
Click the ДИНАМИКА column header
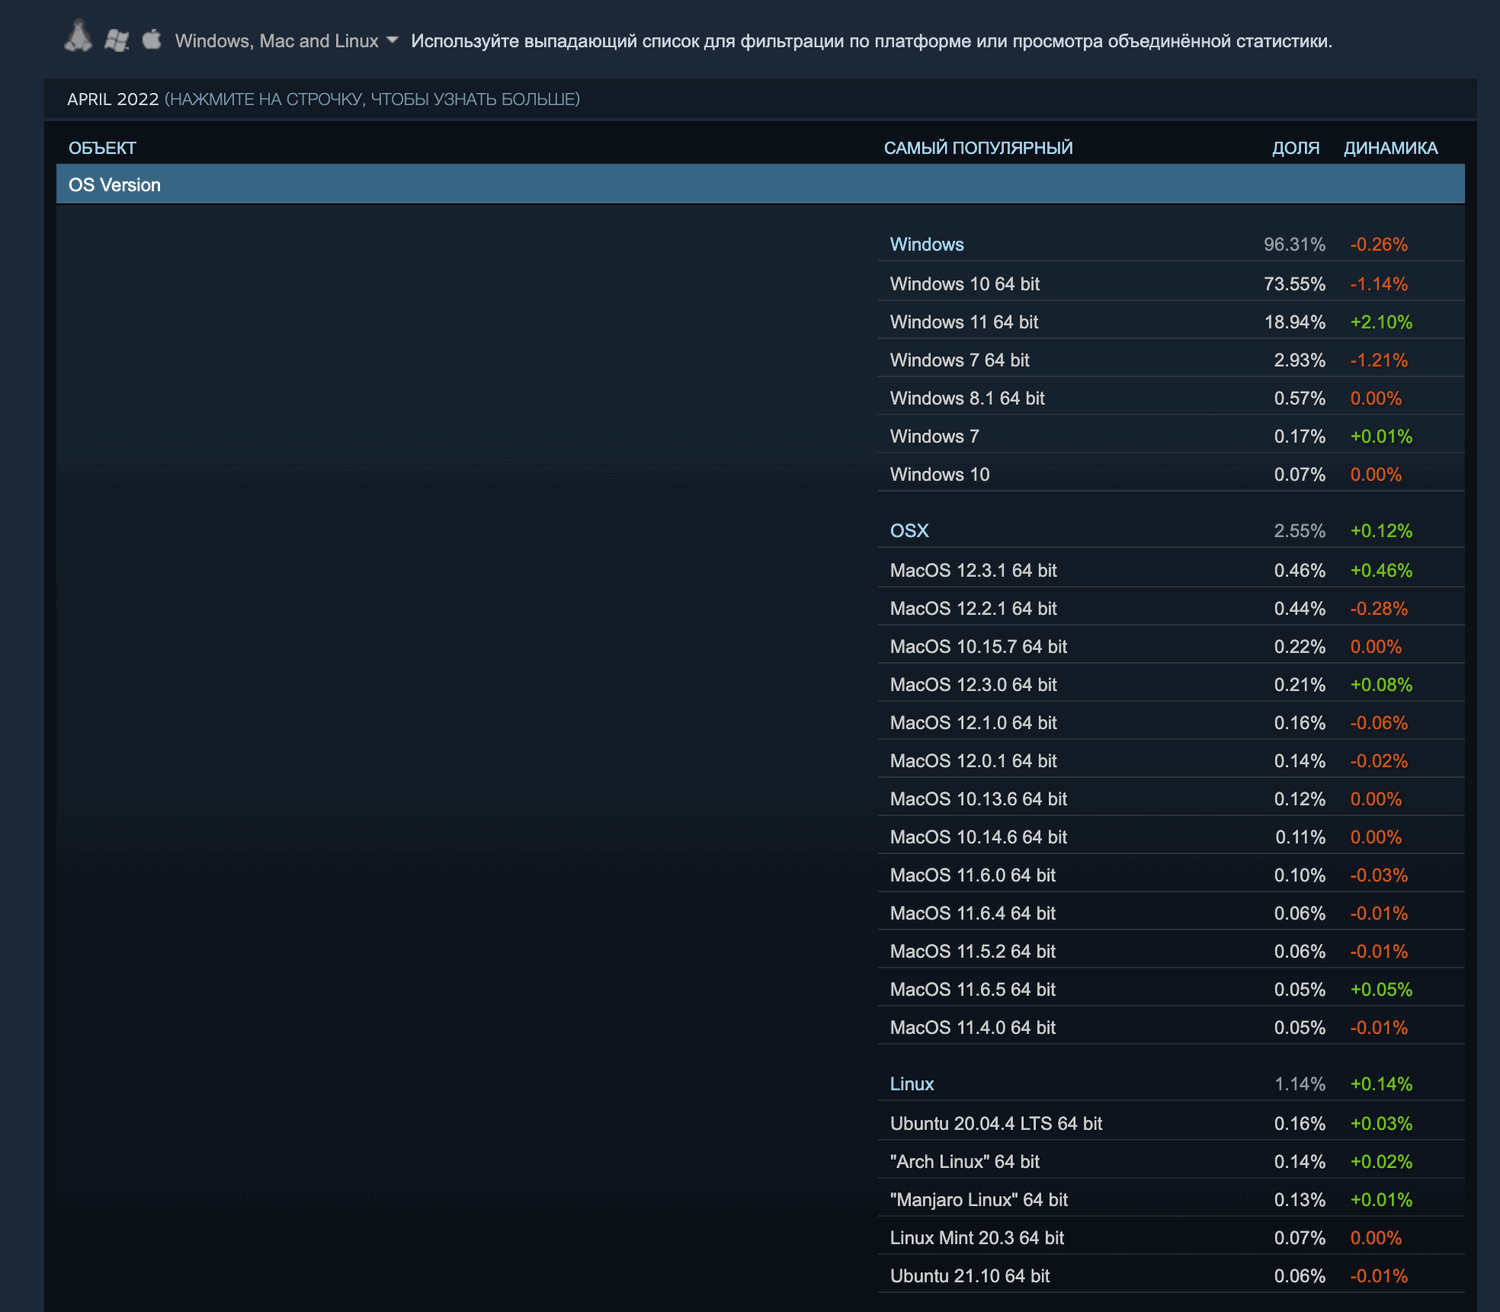coord(1391,148)
